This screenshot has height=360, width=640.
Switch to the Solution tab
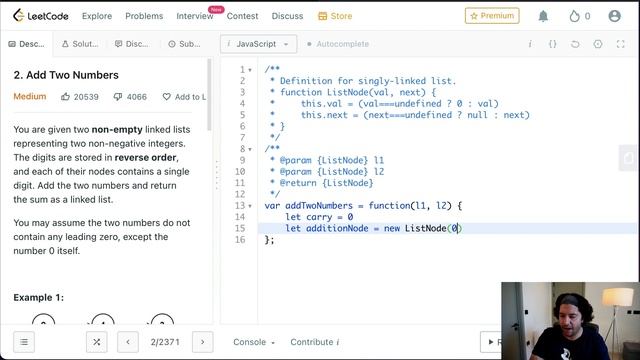tap(80, 44)
